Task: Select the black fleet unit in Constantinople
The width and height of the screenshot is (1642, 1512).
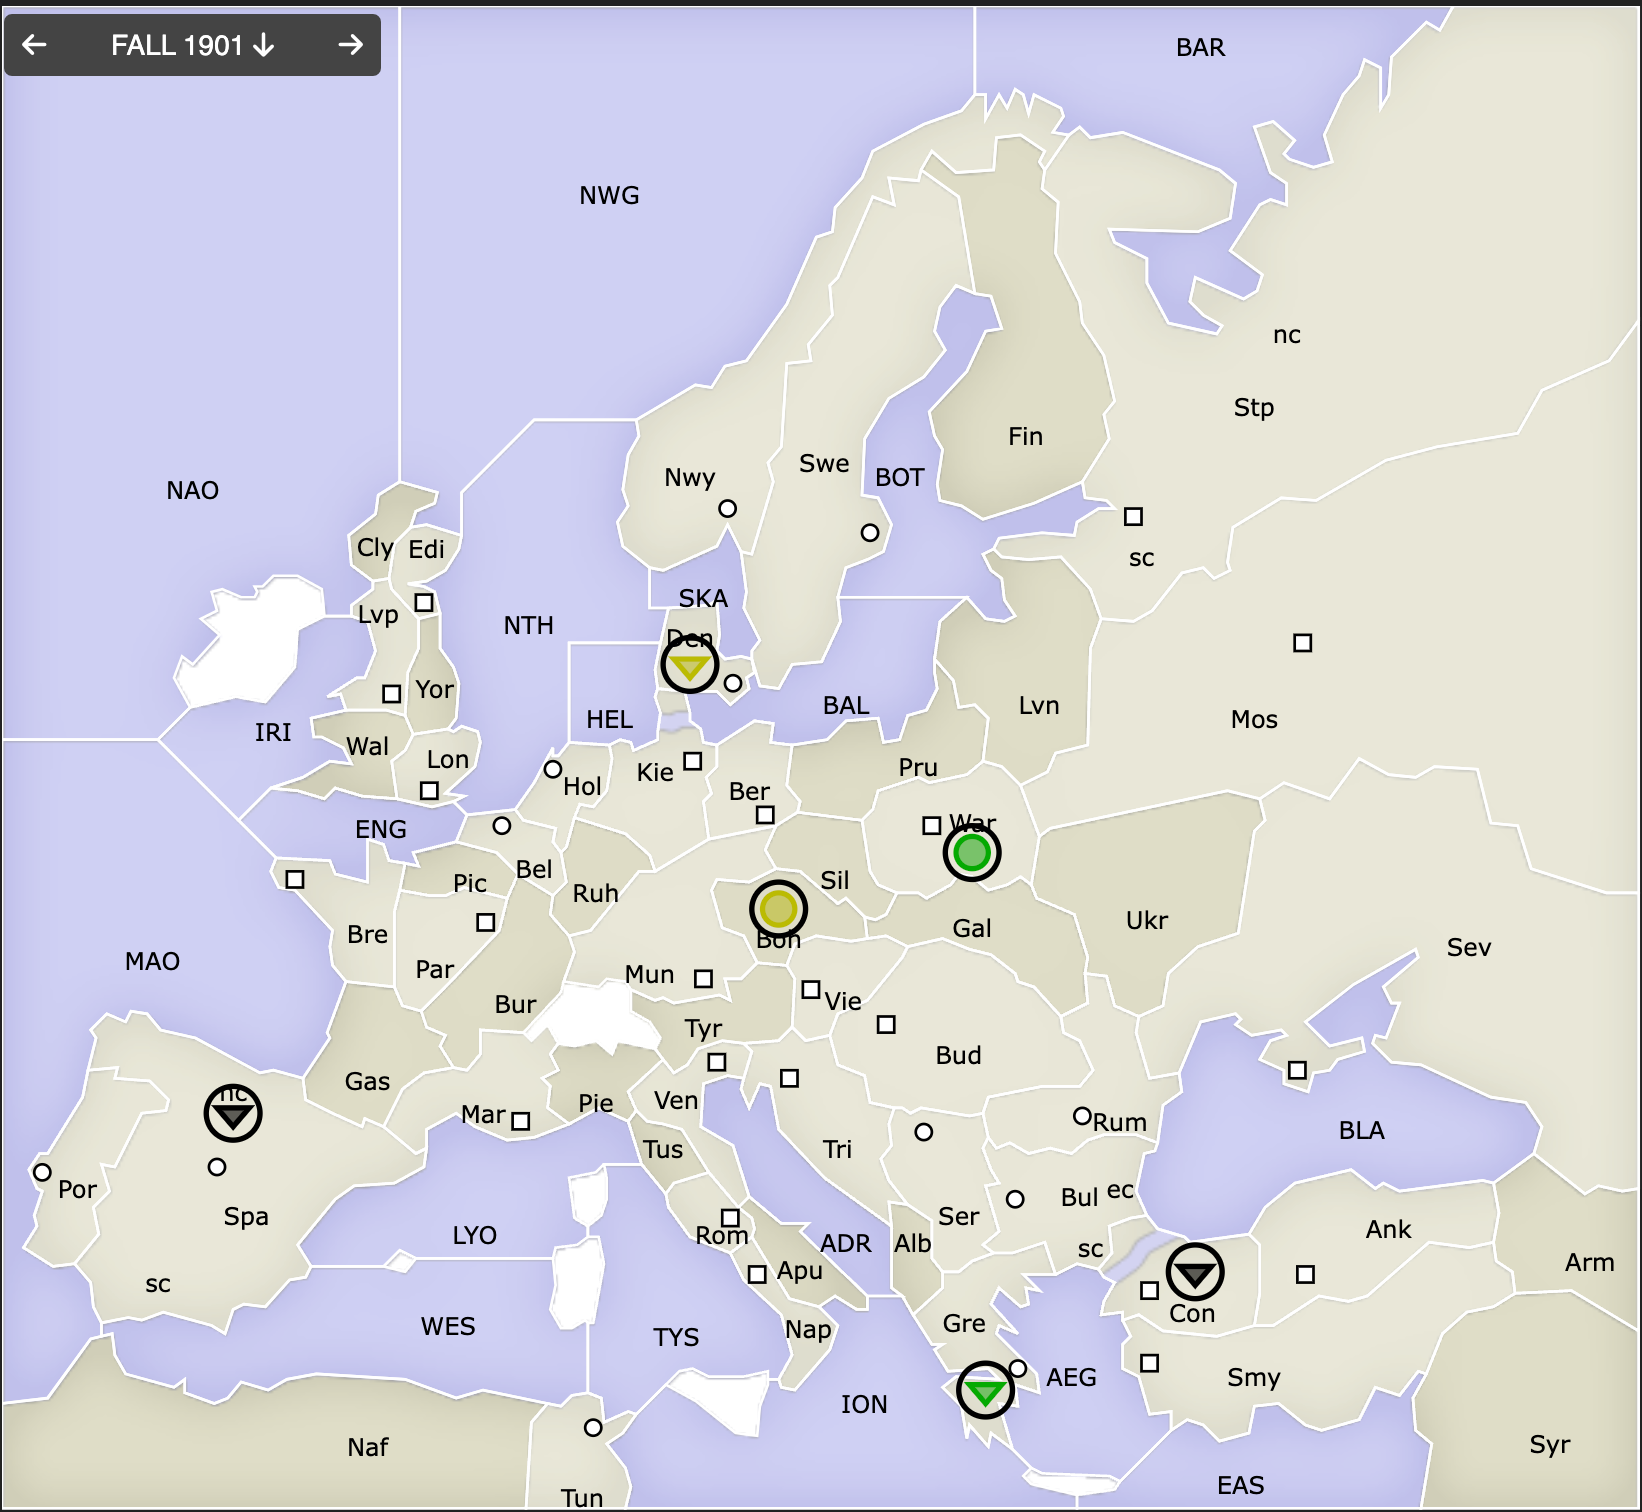Action: click(x=1194, y=1272)
